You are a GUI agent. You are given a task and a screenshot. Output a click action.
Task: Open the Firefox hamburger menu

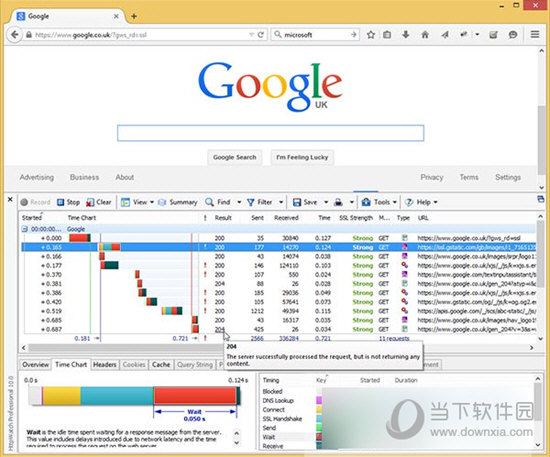(535, 34)
